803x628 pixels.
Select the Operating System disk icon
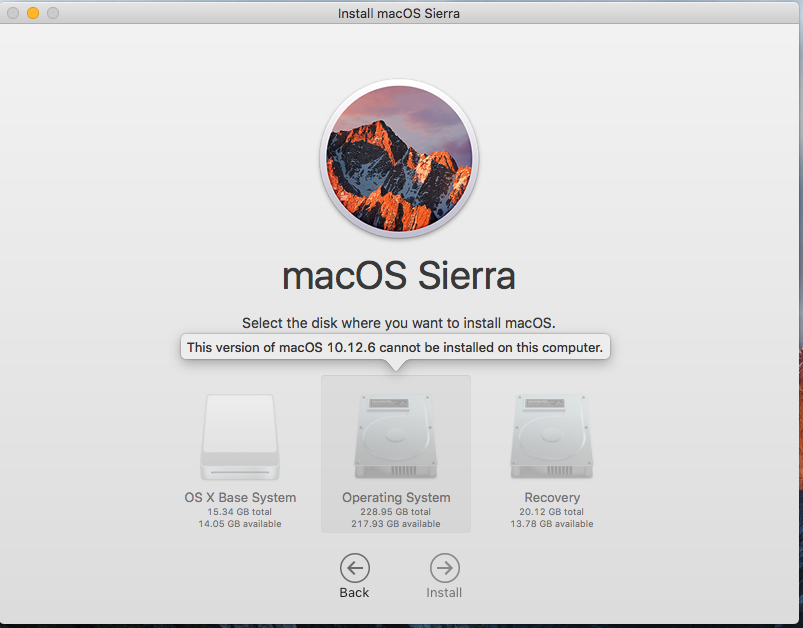click(x=395, y=436)
